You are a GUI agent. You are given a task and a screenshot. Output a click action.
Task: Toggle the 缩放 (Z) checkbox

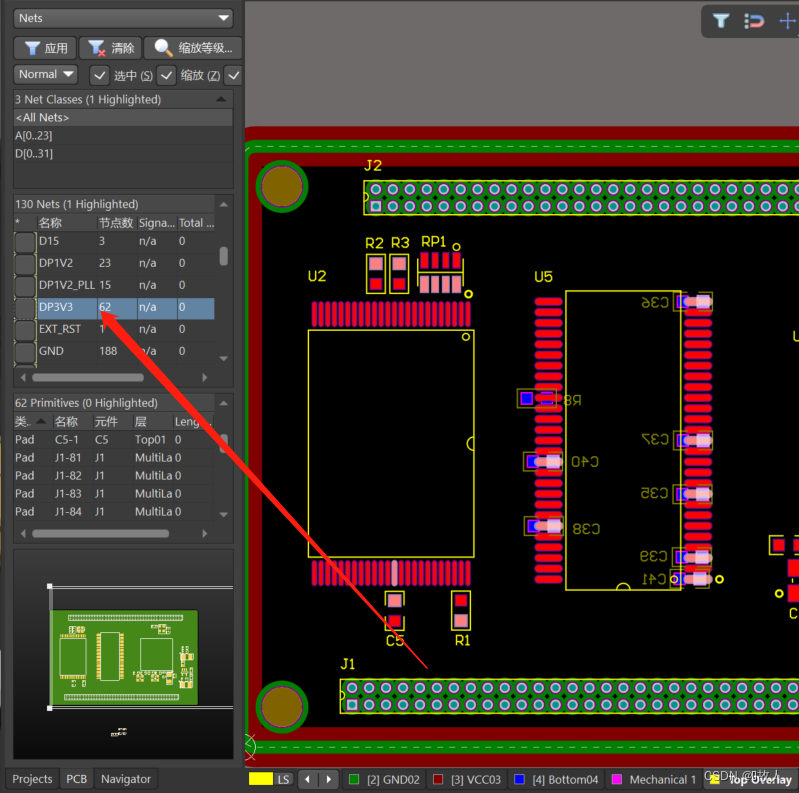(x=166, y=76)
